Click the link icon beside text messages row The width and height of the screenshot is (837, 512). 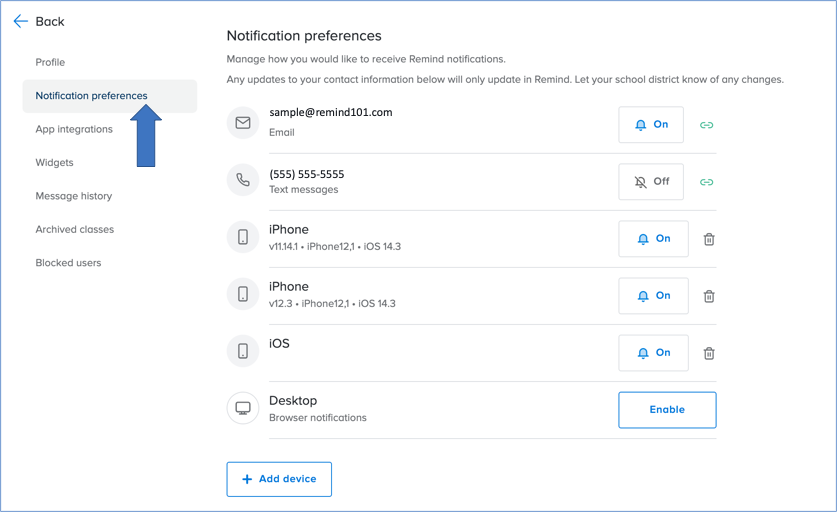click(x=706, y=182)
